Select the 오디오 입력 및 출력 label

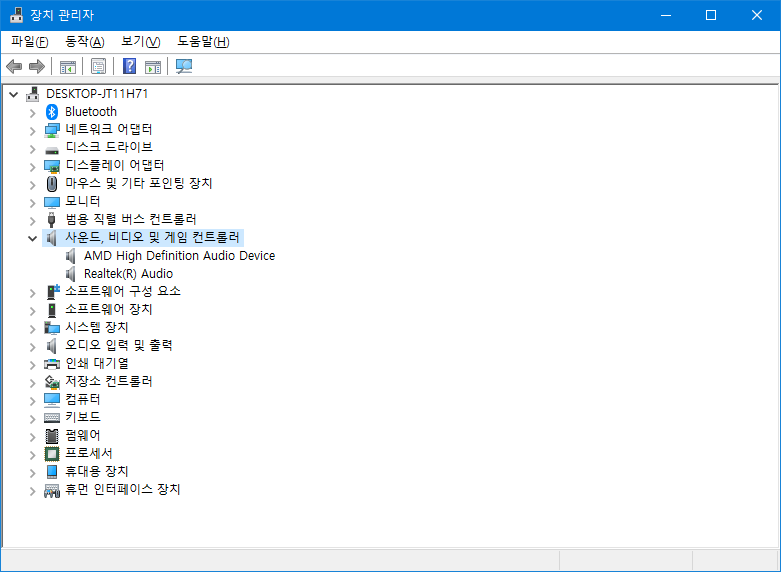coord(119,345)
